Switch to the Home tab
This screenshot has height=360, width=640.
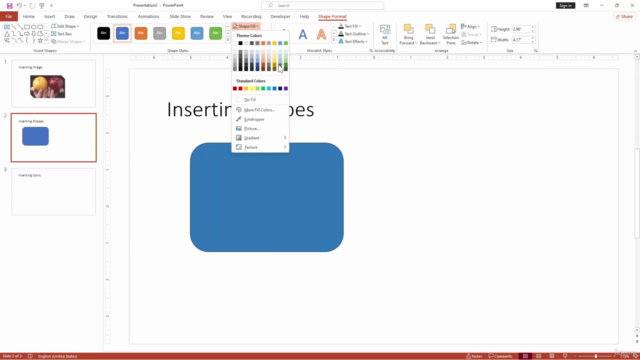point(29,16)
